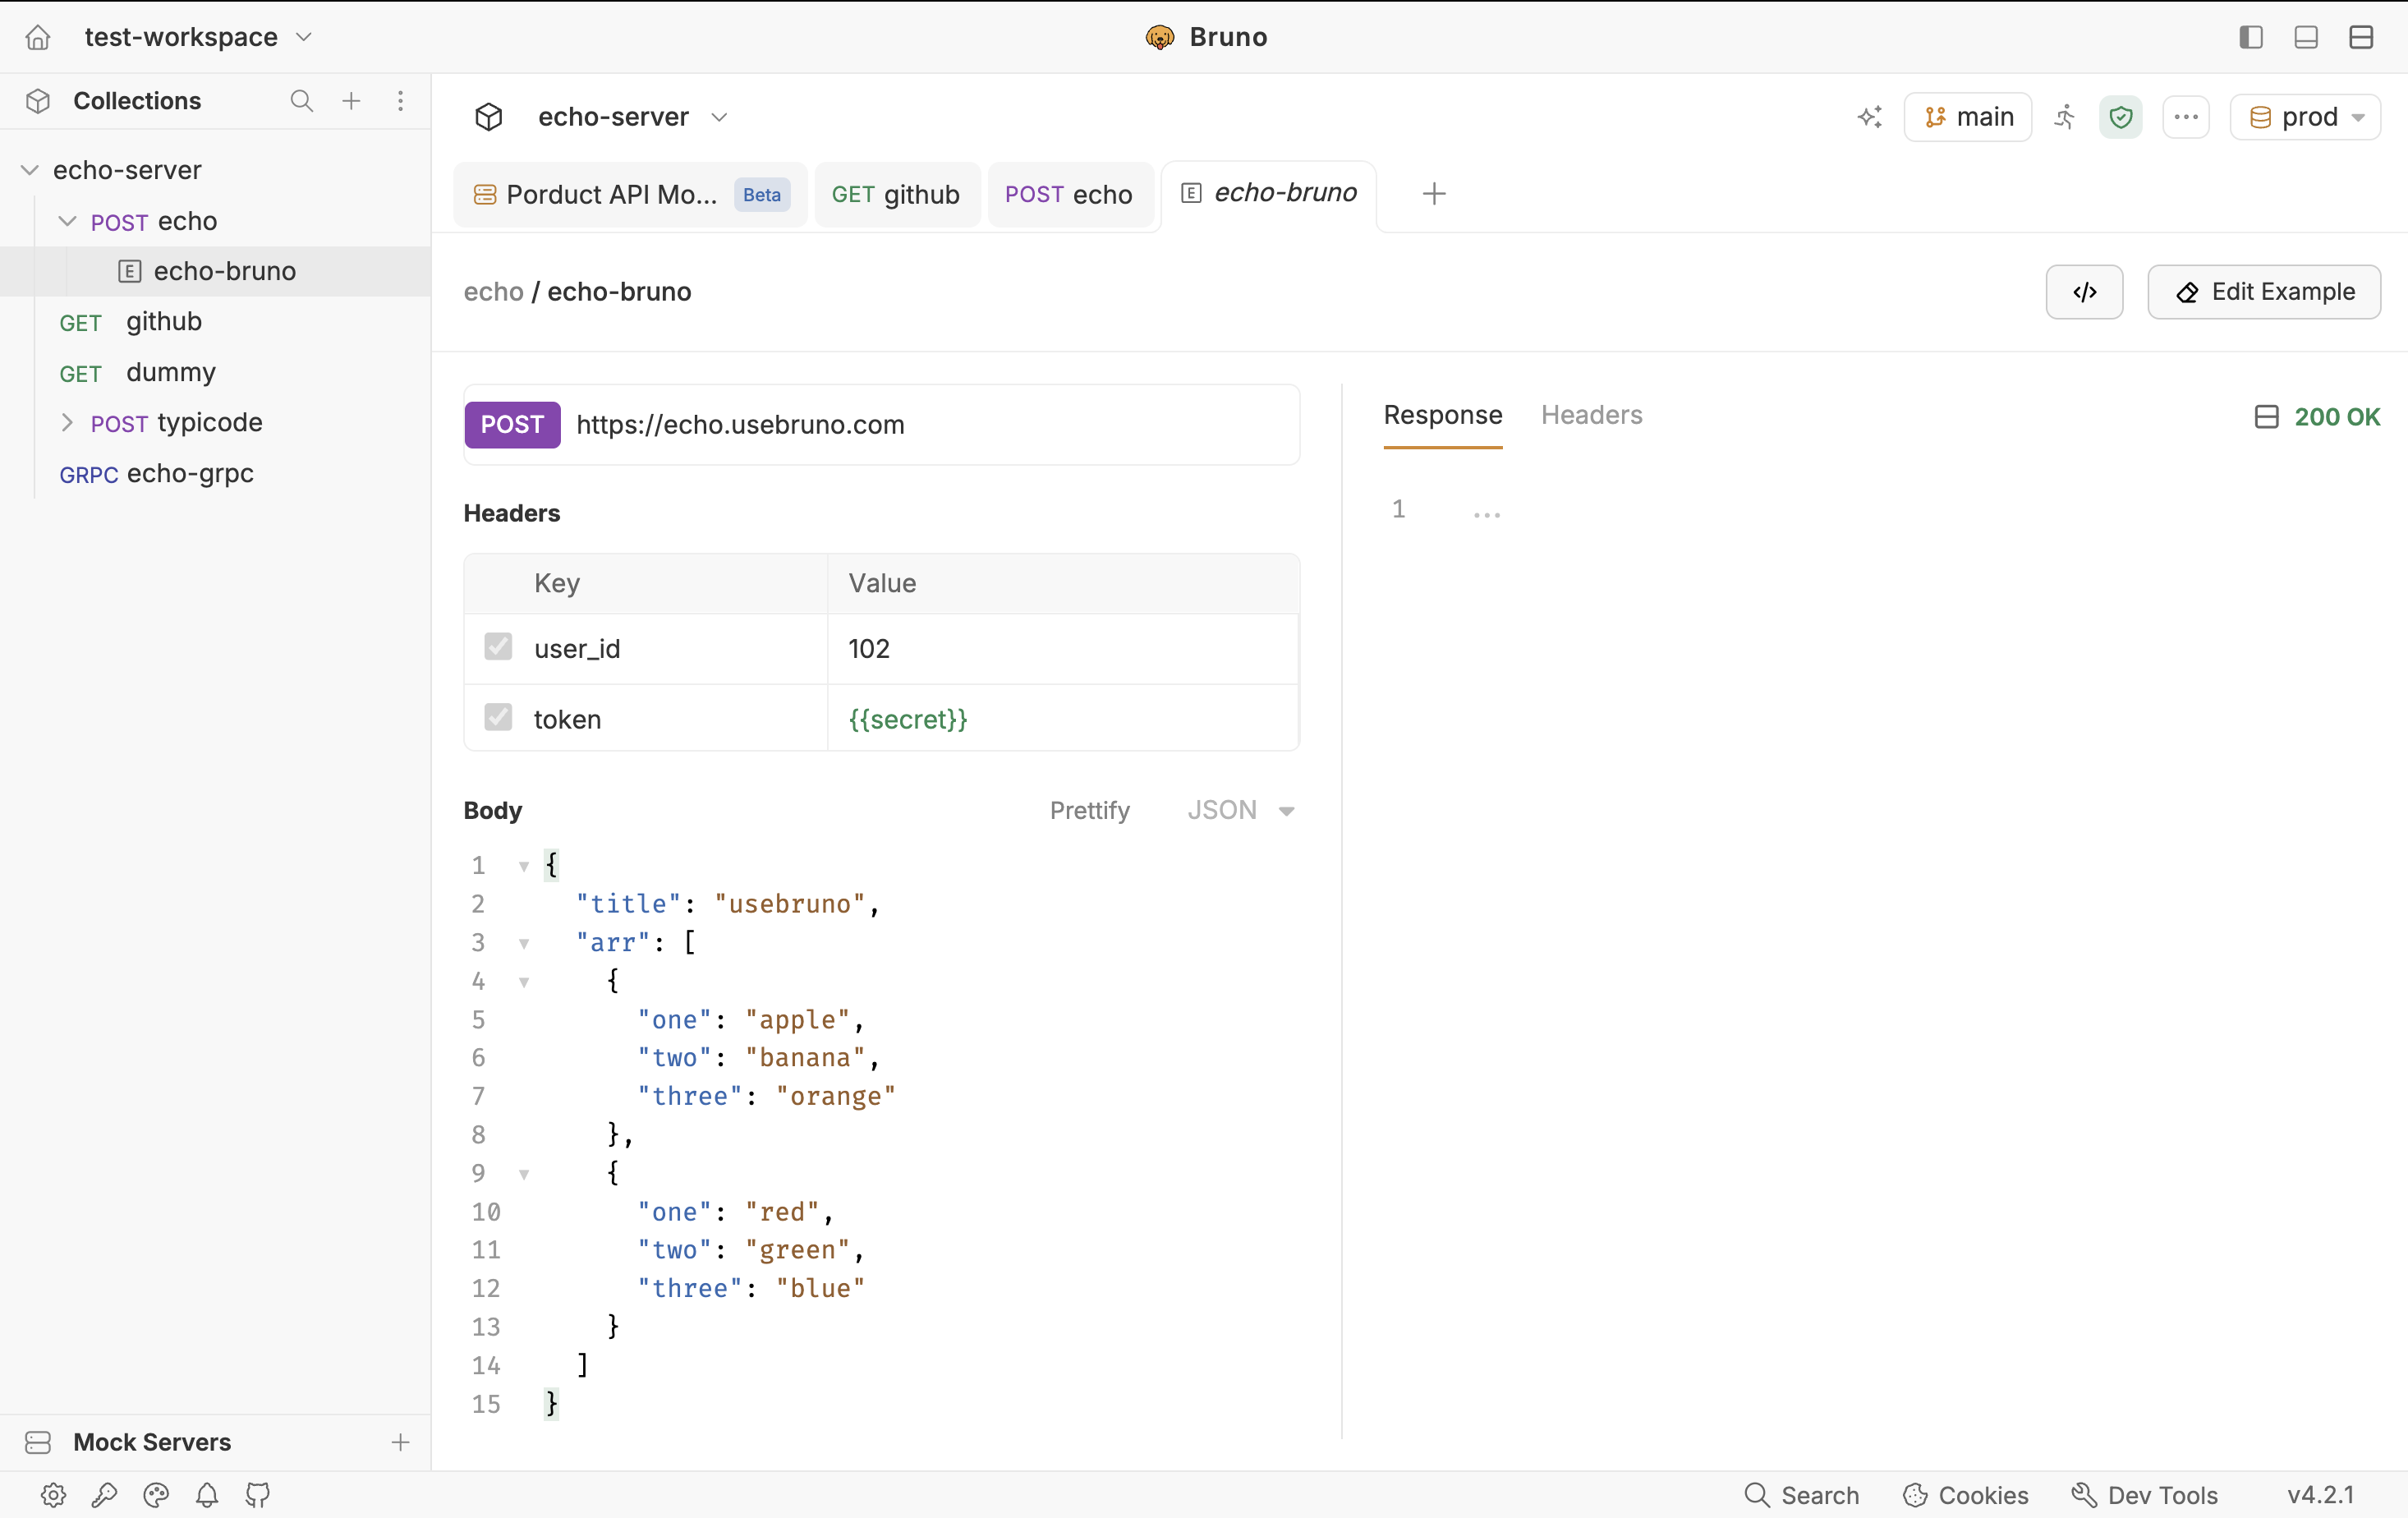Click the home icon beside test-workspace

pyautogui.click(x=37, y=37)
